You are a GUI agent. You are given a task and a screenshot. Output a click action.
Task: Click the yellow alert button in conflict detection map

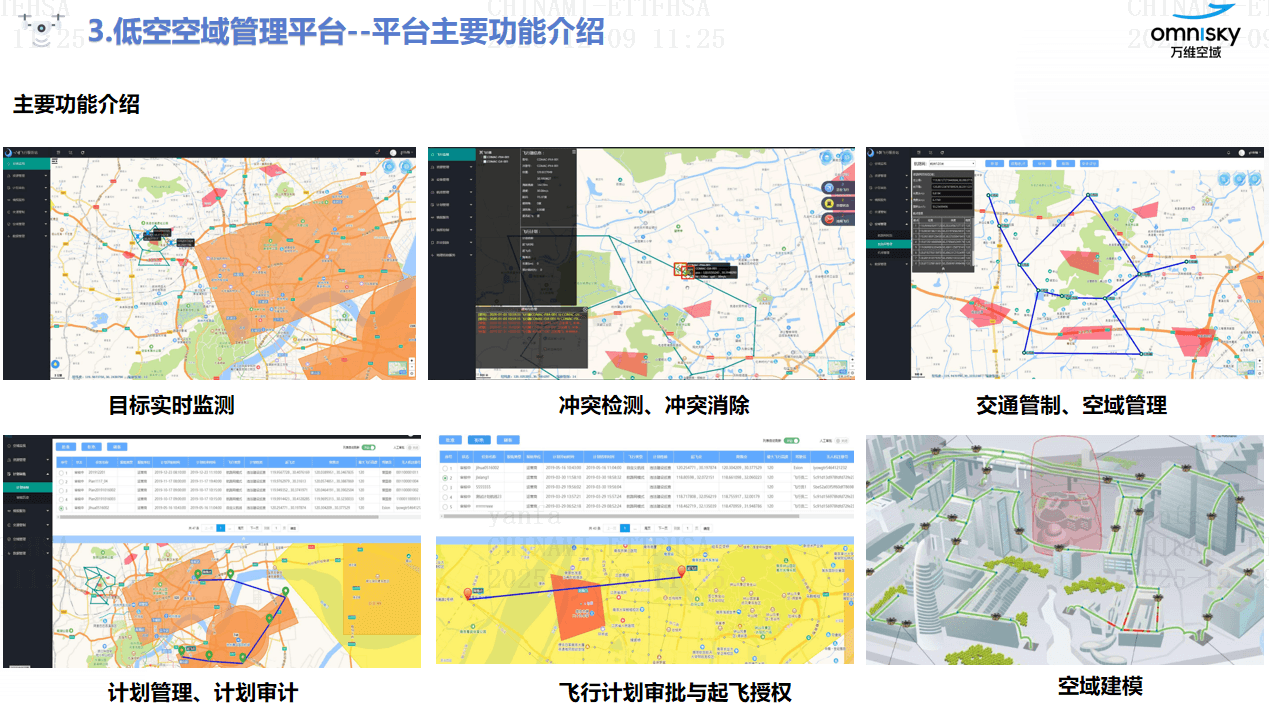coord(829,203)
